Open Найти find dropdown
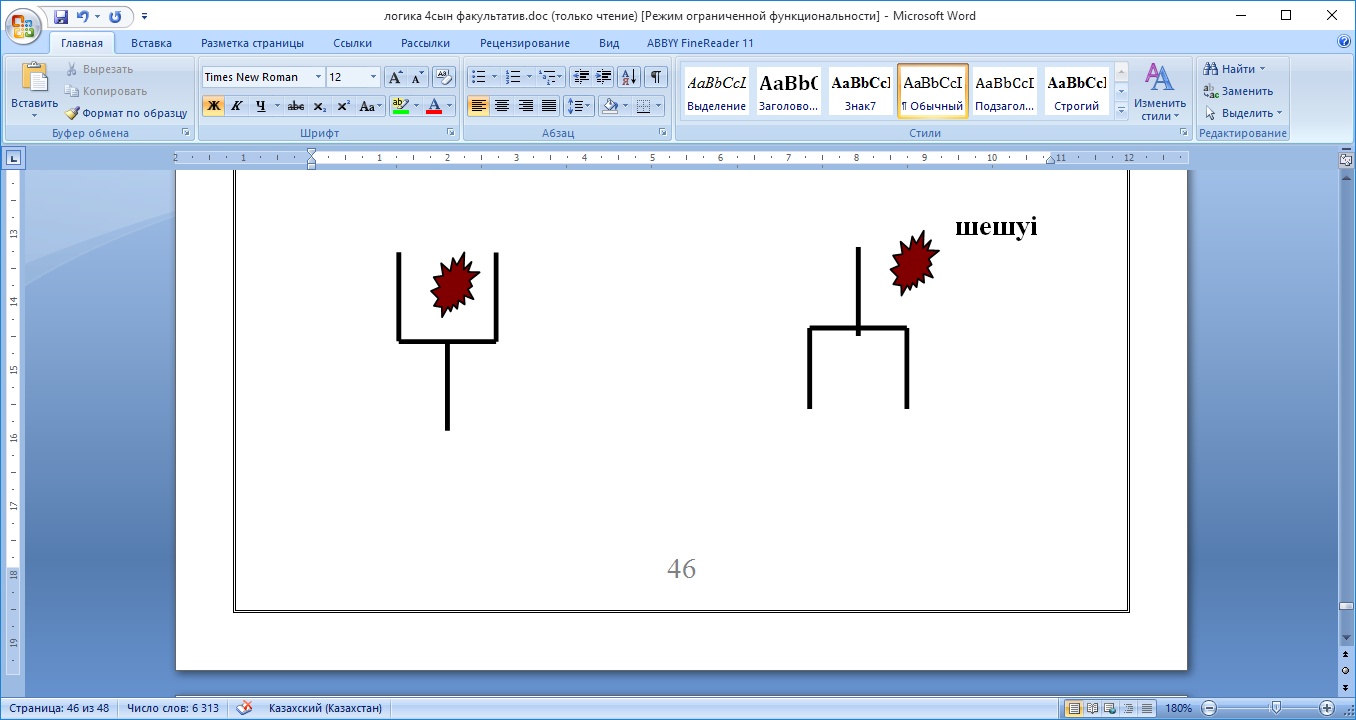Image resolution: width=1356 pixels, height=720 pixels. (1236, 69)
